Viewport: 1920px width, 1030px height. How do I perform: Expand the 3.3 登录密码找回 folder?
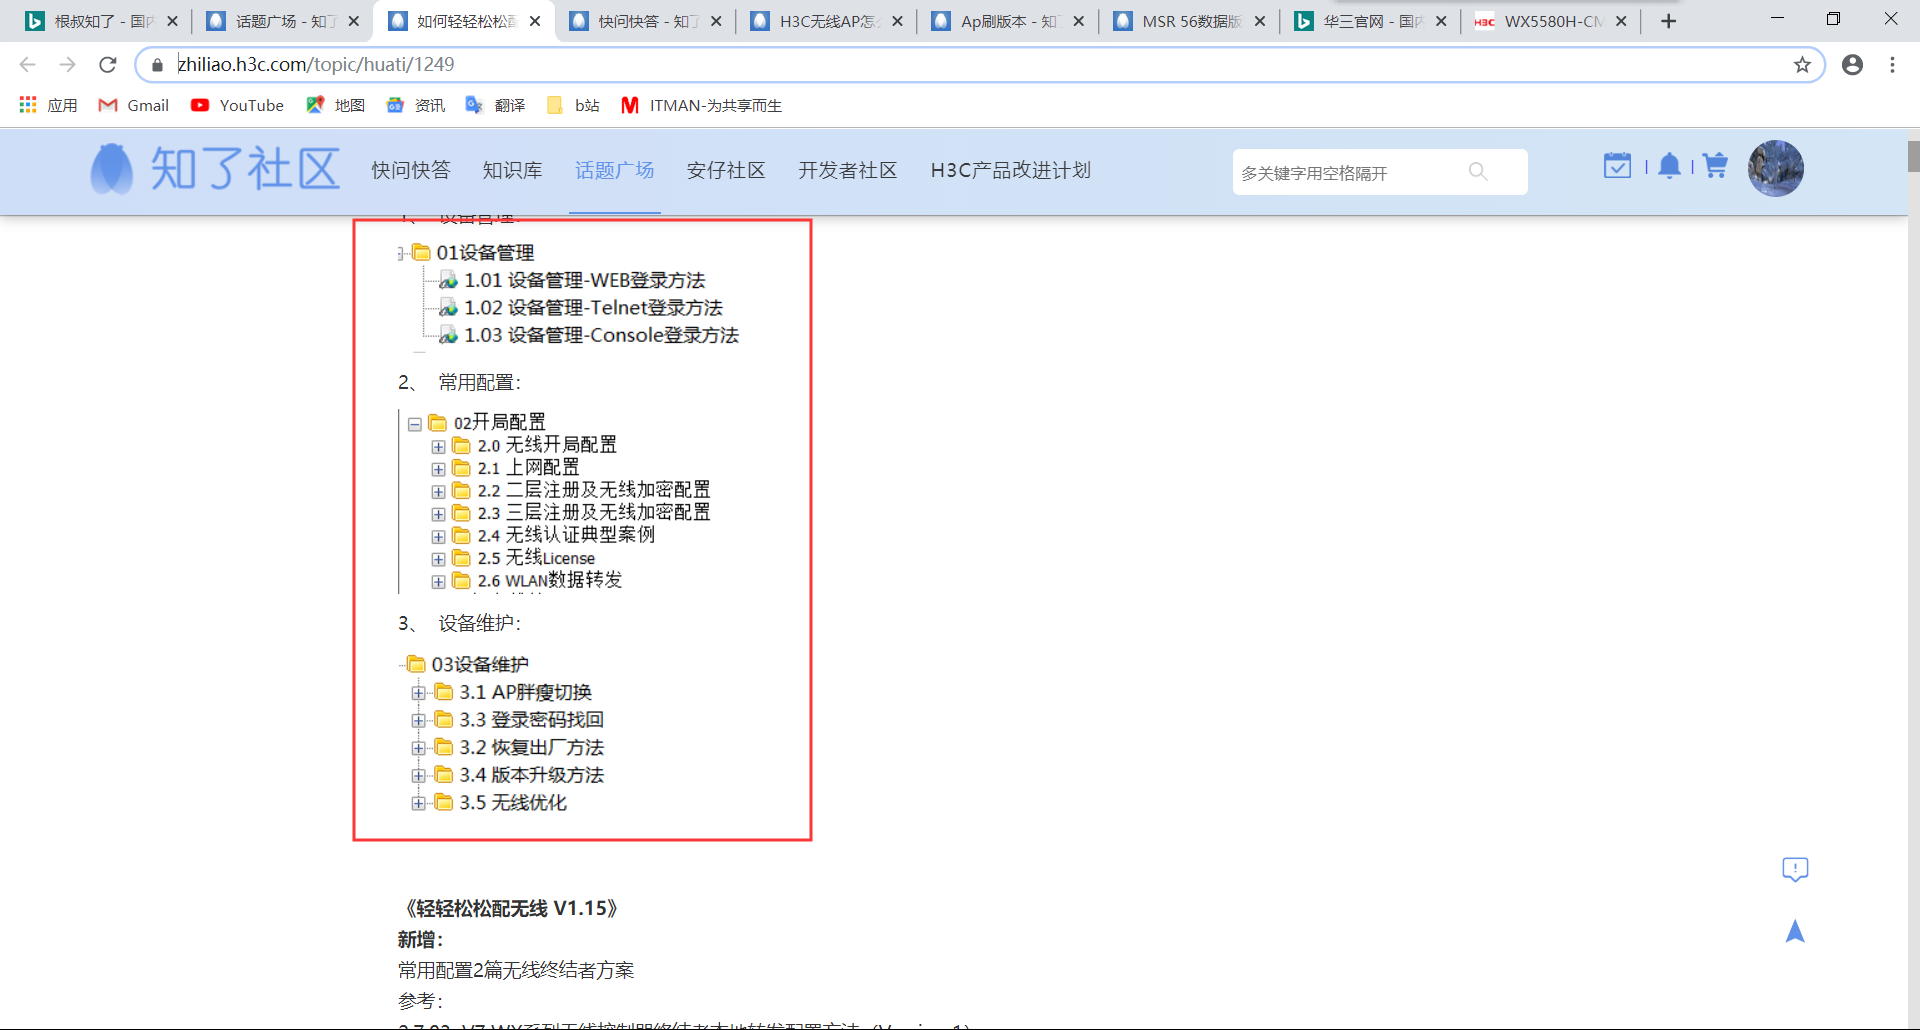point(418,720)
